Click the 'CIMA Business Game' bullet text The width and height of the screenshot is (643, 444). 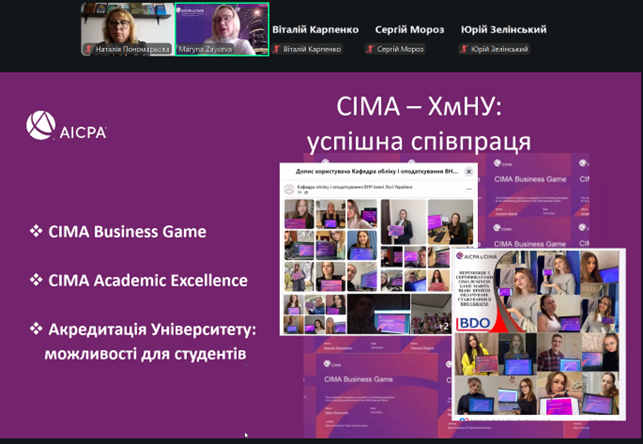126,232
